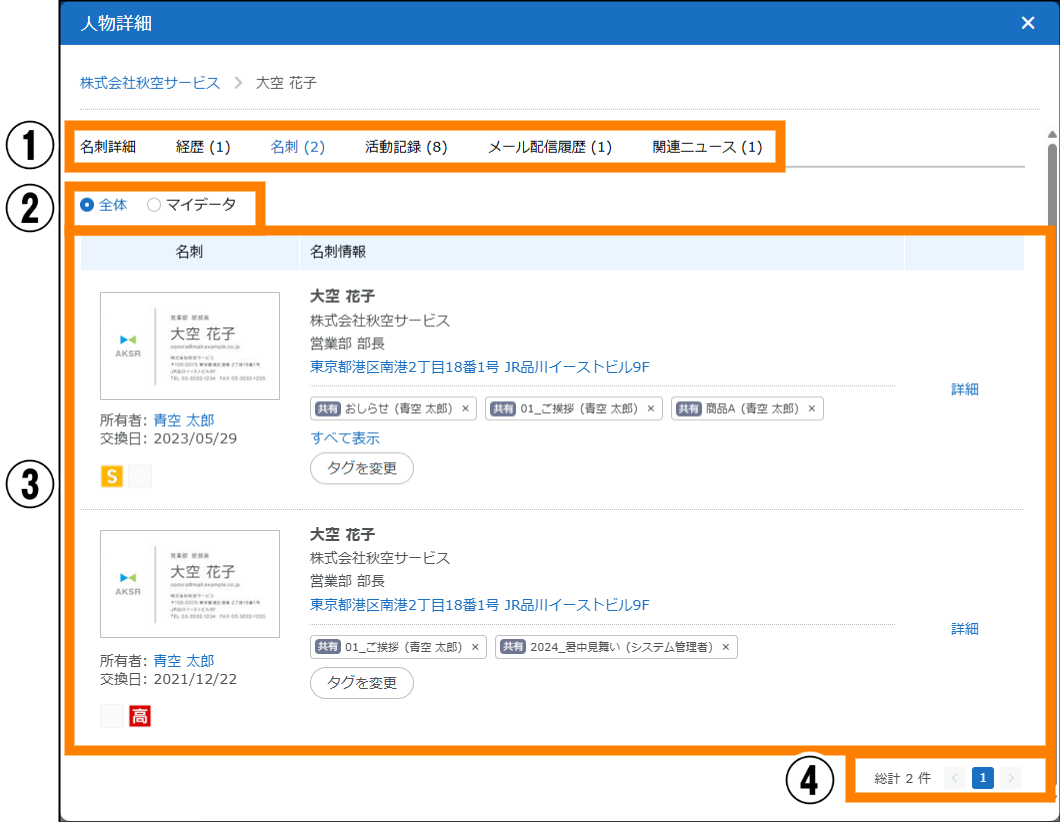Open the 関連ニュース (1) tab
Viewport: 1060px width, 822px height.
[x=707, y=147]
